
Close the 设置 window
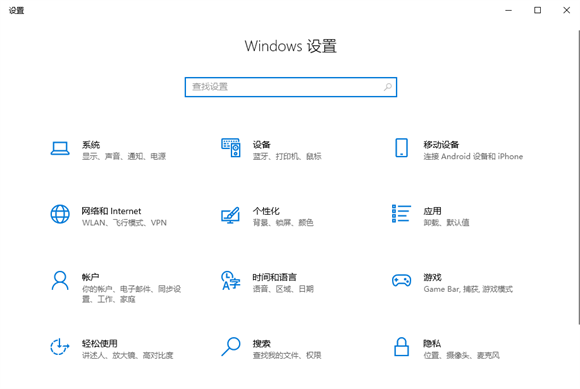566,10
